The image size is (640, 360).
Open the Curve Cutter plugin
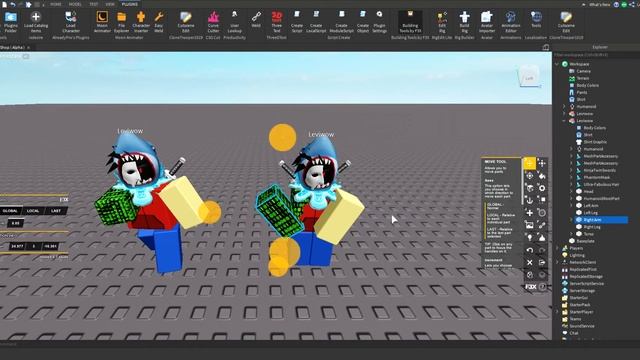[213, 22]
